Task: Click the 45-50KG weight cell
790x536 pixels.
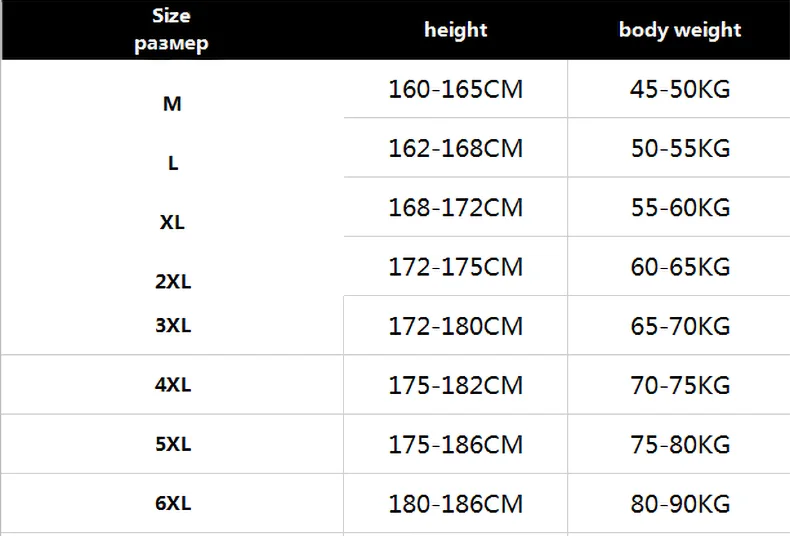Action: (x=680, y=90)
